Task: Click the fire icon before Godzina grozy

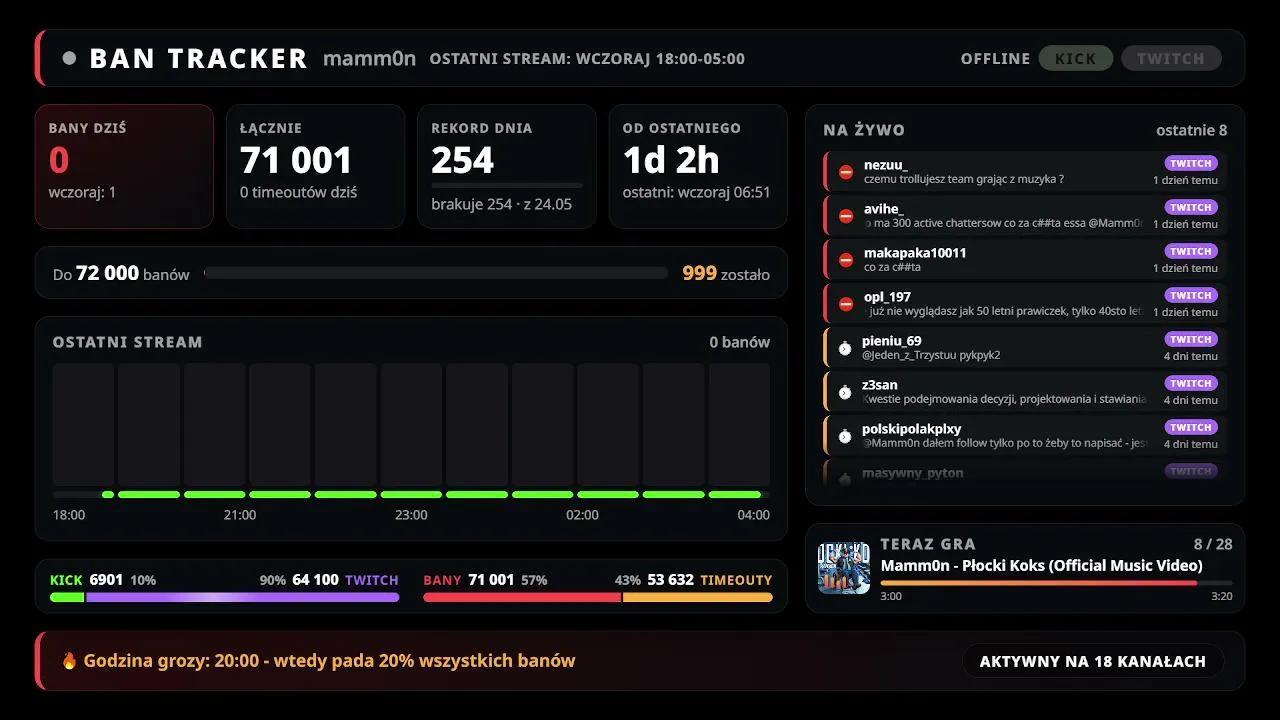Action: pos(69,661)
